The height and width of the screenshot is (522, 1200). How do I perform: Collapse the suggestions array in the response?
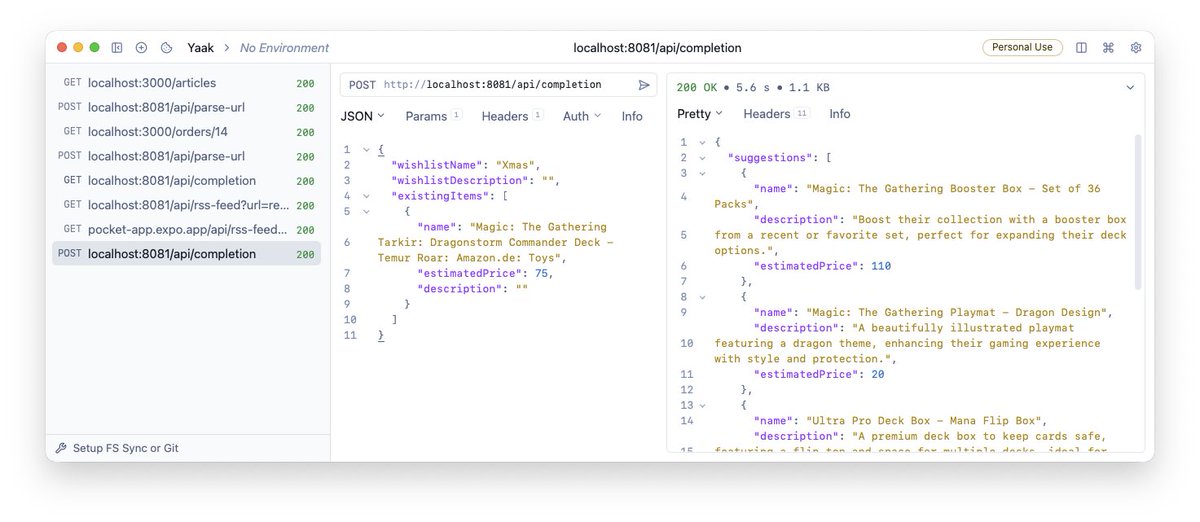coord(703,157)
